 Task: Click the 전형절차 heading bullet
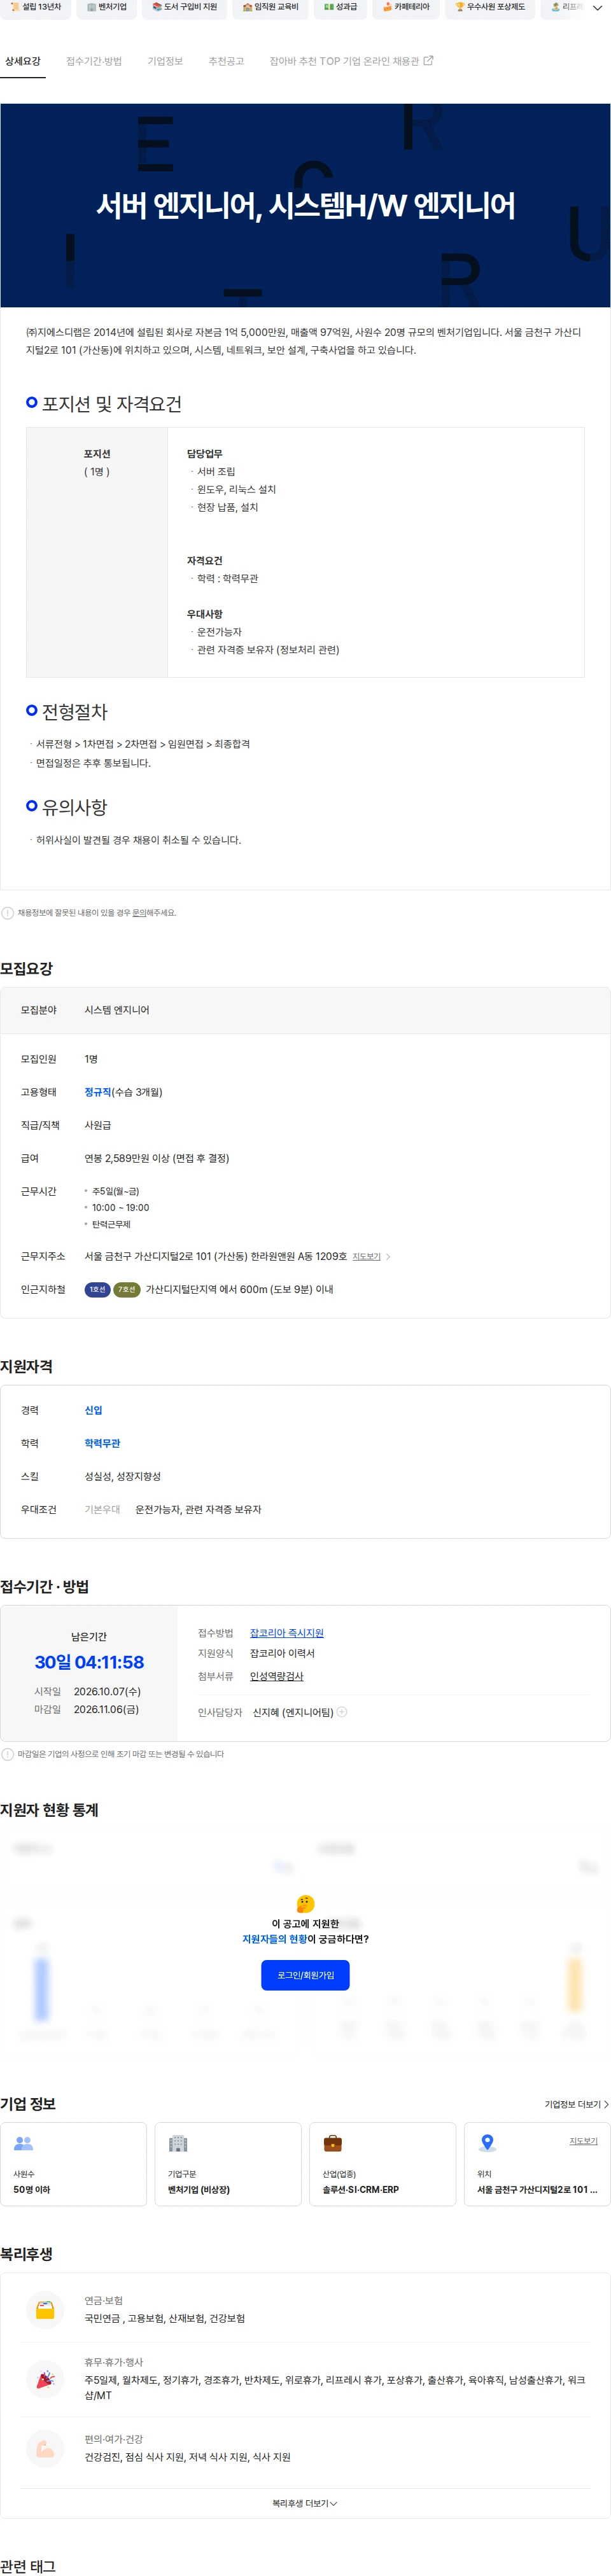click(32, 710)
